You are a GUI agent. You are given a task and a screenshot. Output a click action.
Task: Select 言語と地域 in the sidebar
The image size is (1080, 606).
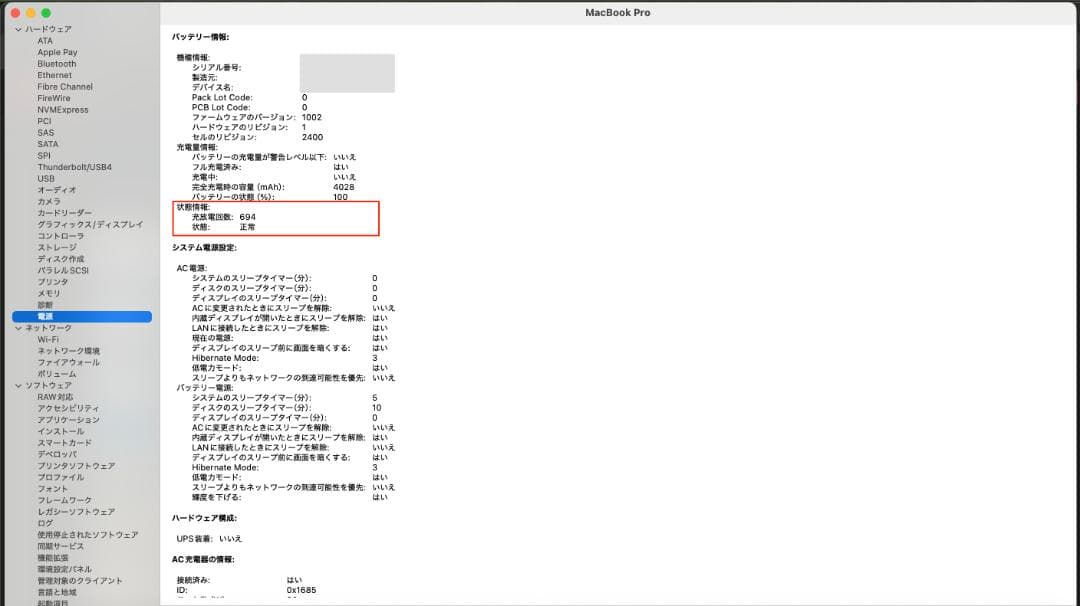pos(56,592)
